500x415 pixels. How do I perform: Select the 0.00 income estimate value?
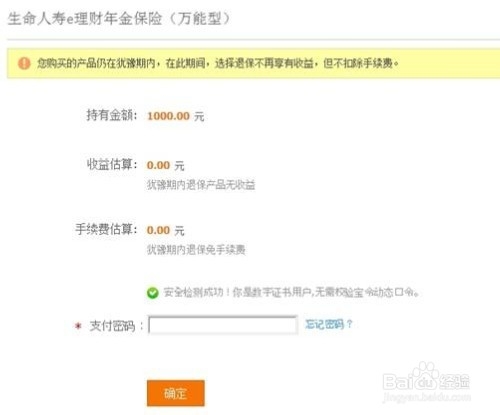[158, 165]
